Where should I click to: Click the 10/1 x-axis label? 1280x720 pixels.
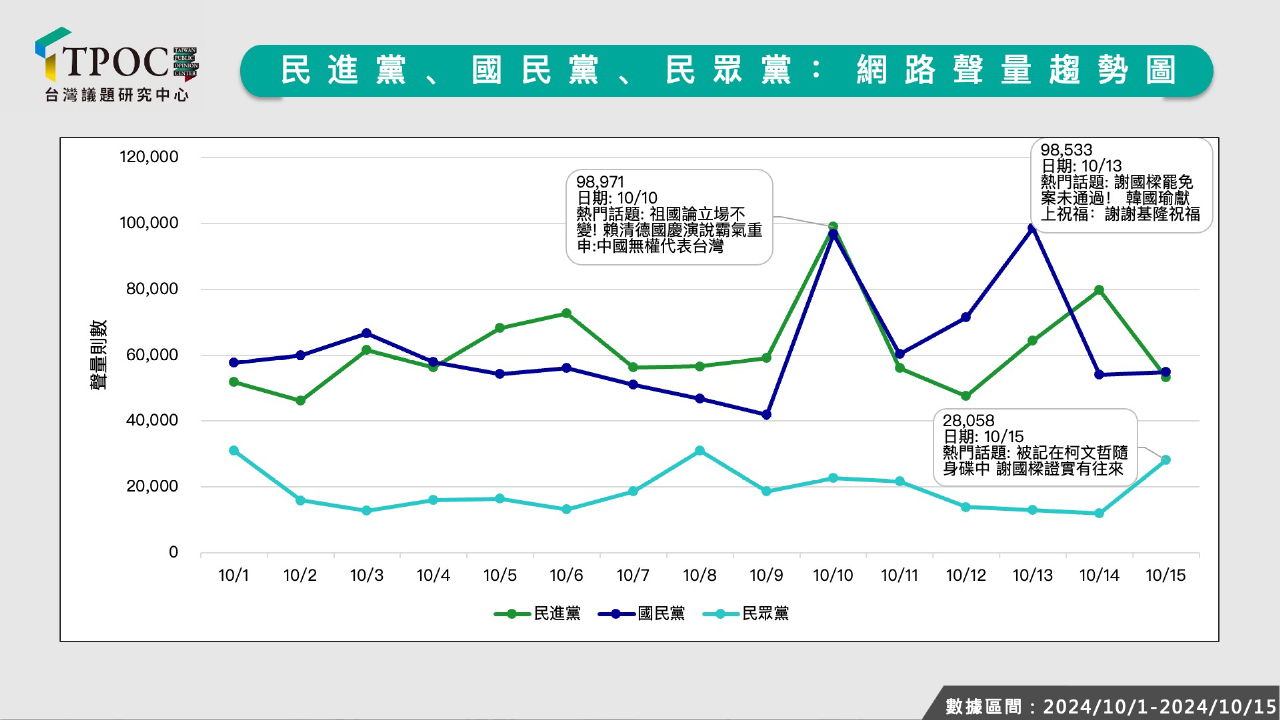tap(234, 575)
